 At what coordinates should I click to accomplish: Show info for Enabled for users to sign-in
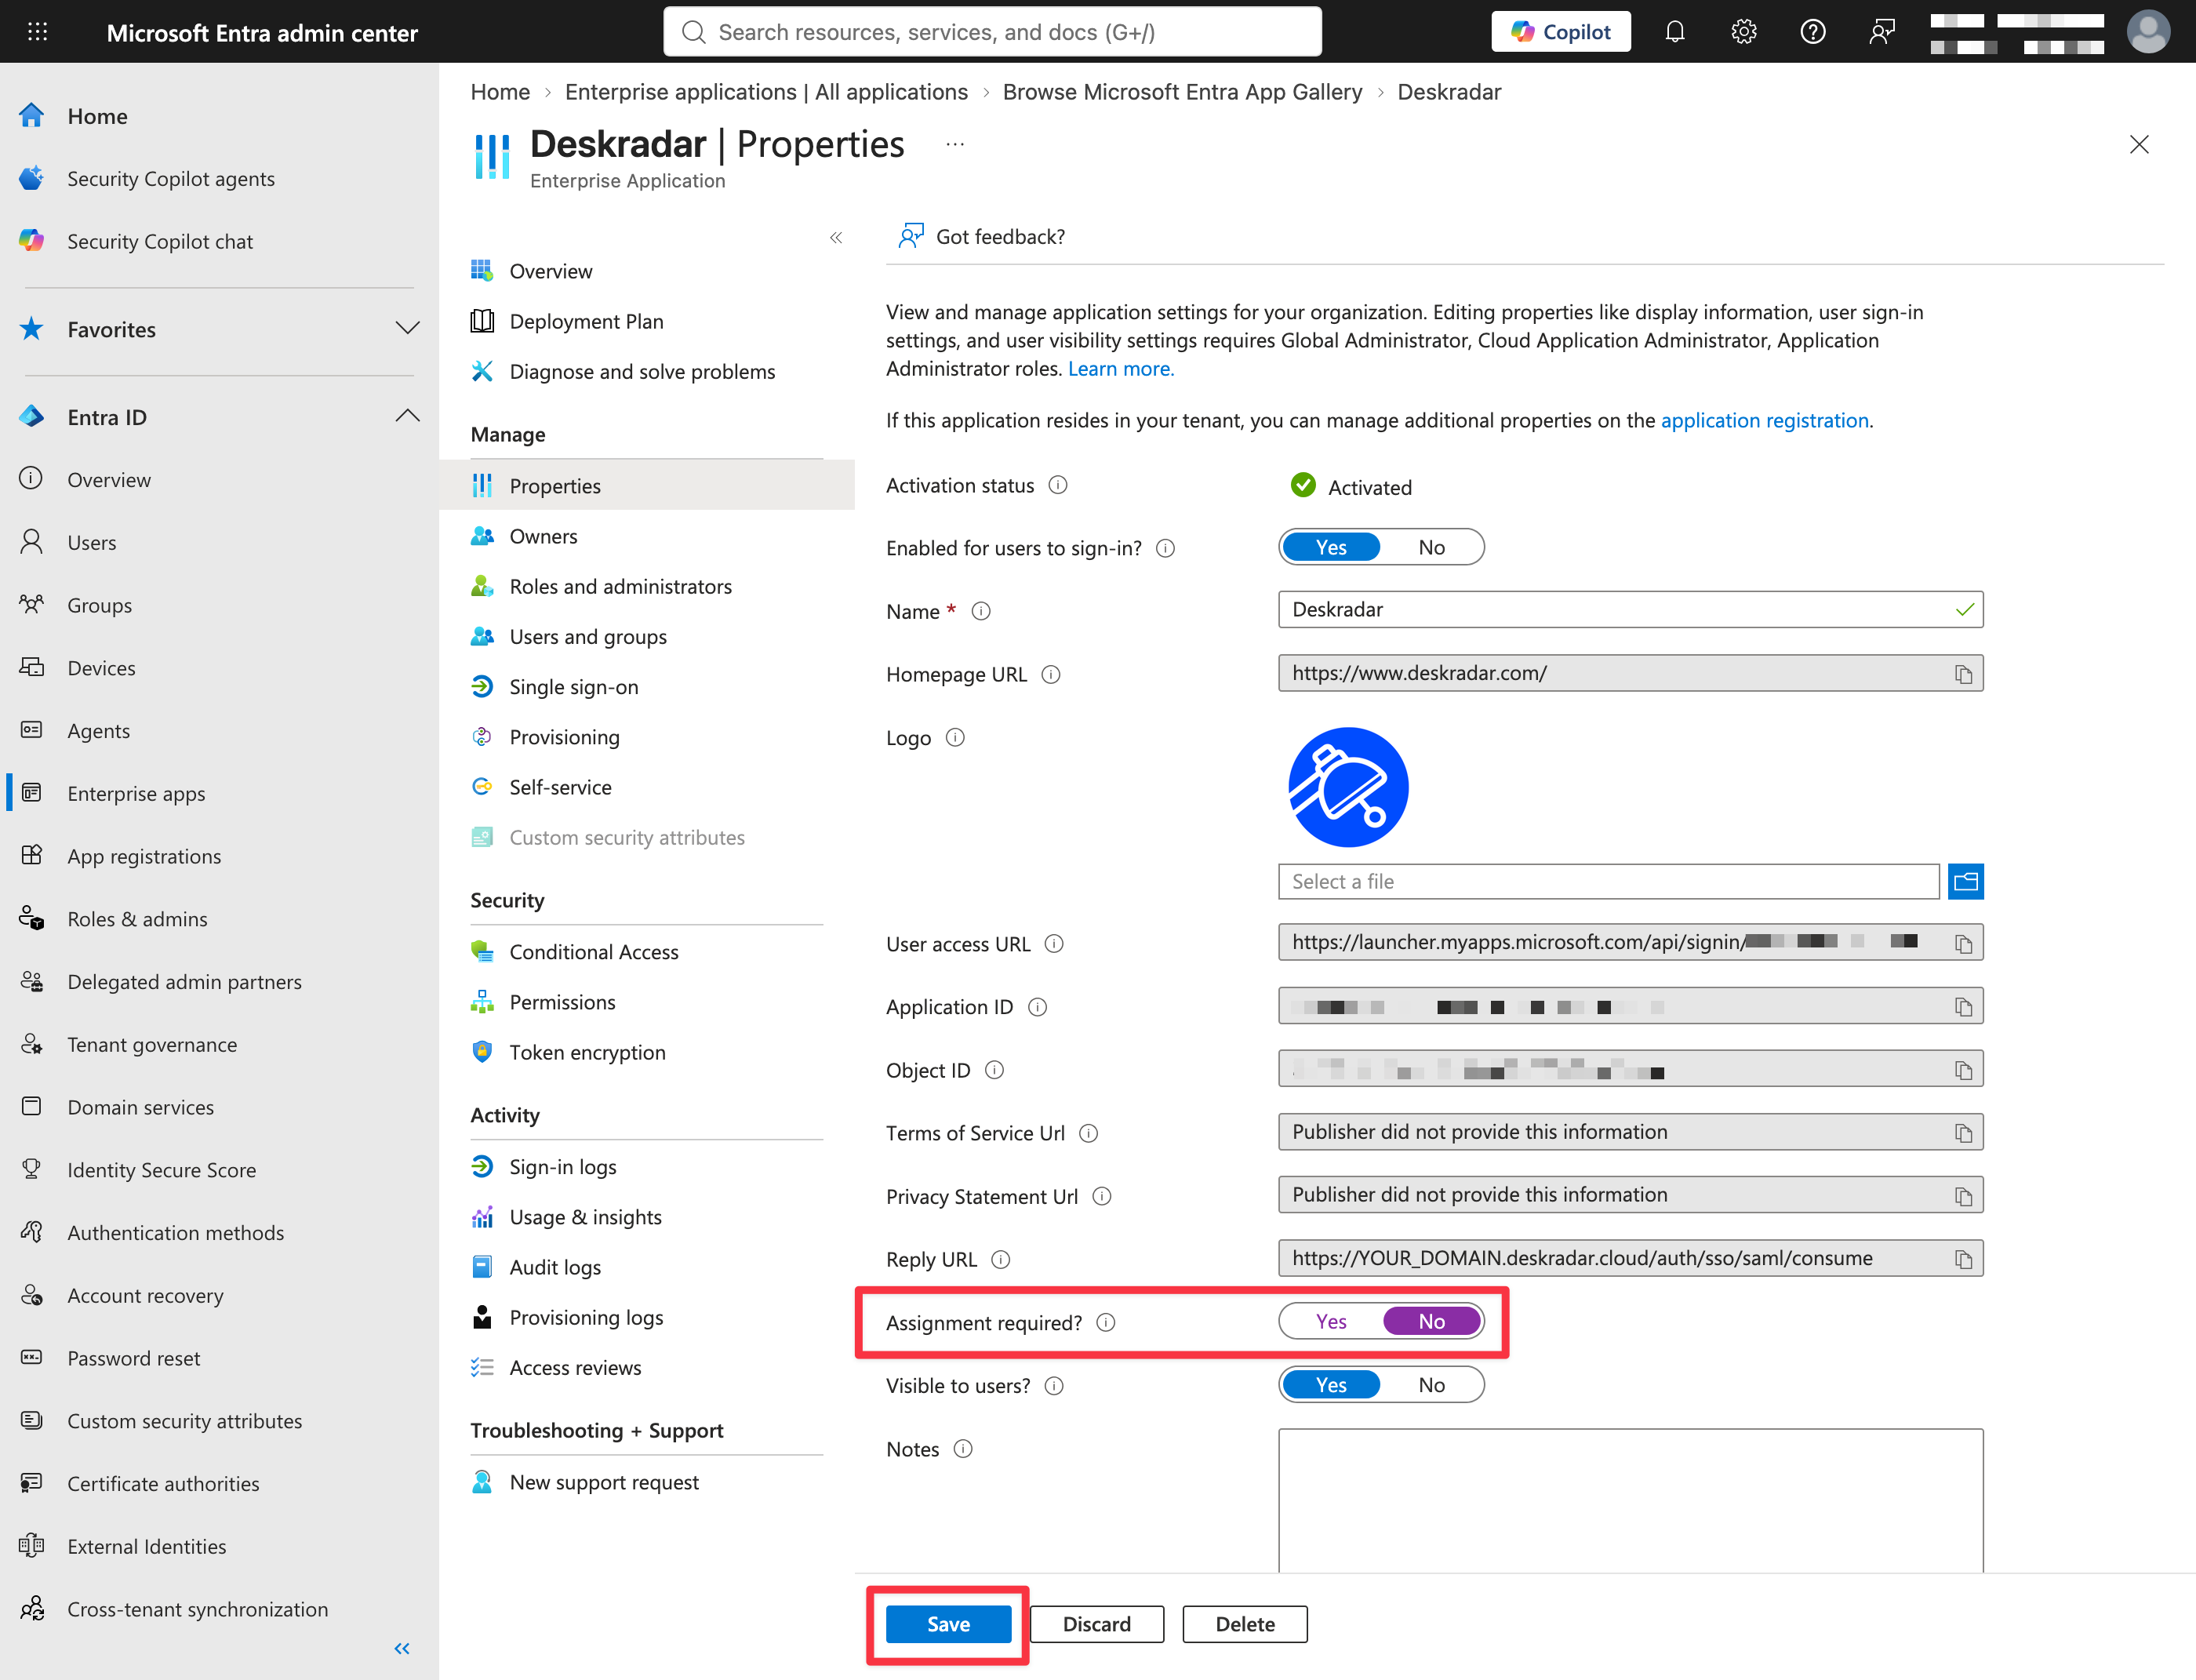tap(1165, 548)
